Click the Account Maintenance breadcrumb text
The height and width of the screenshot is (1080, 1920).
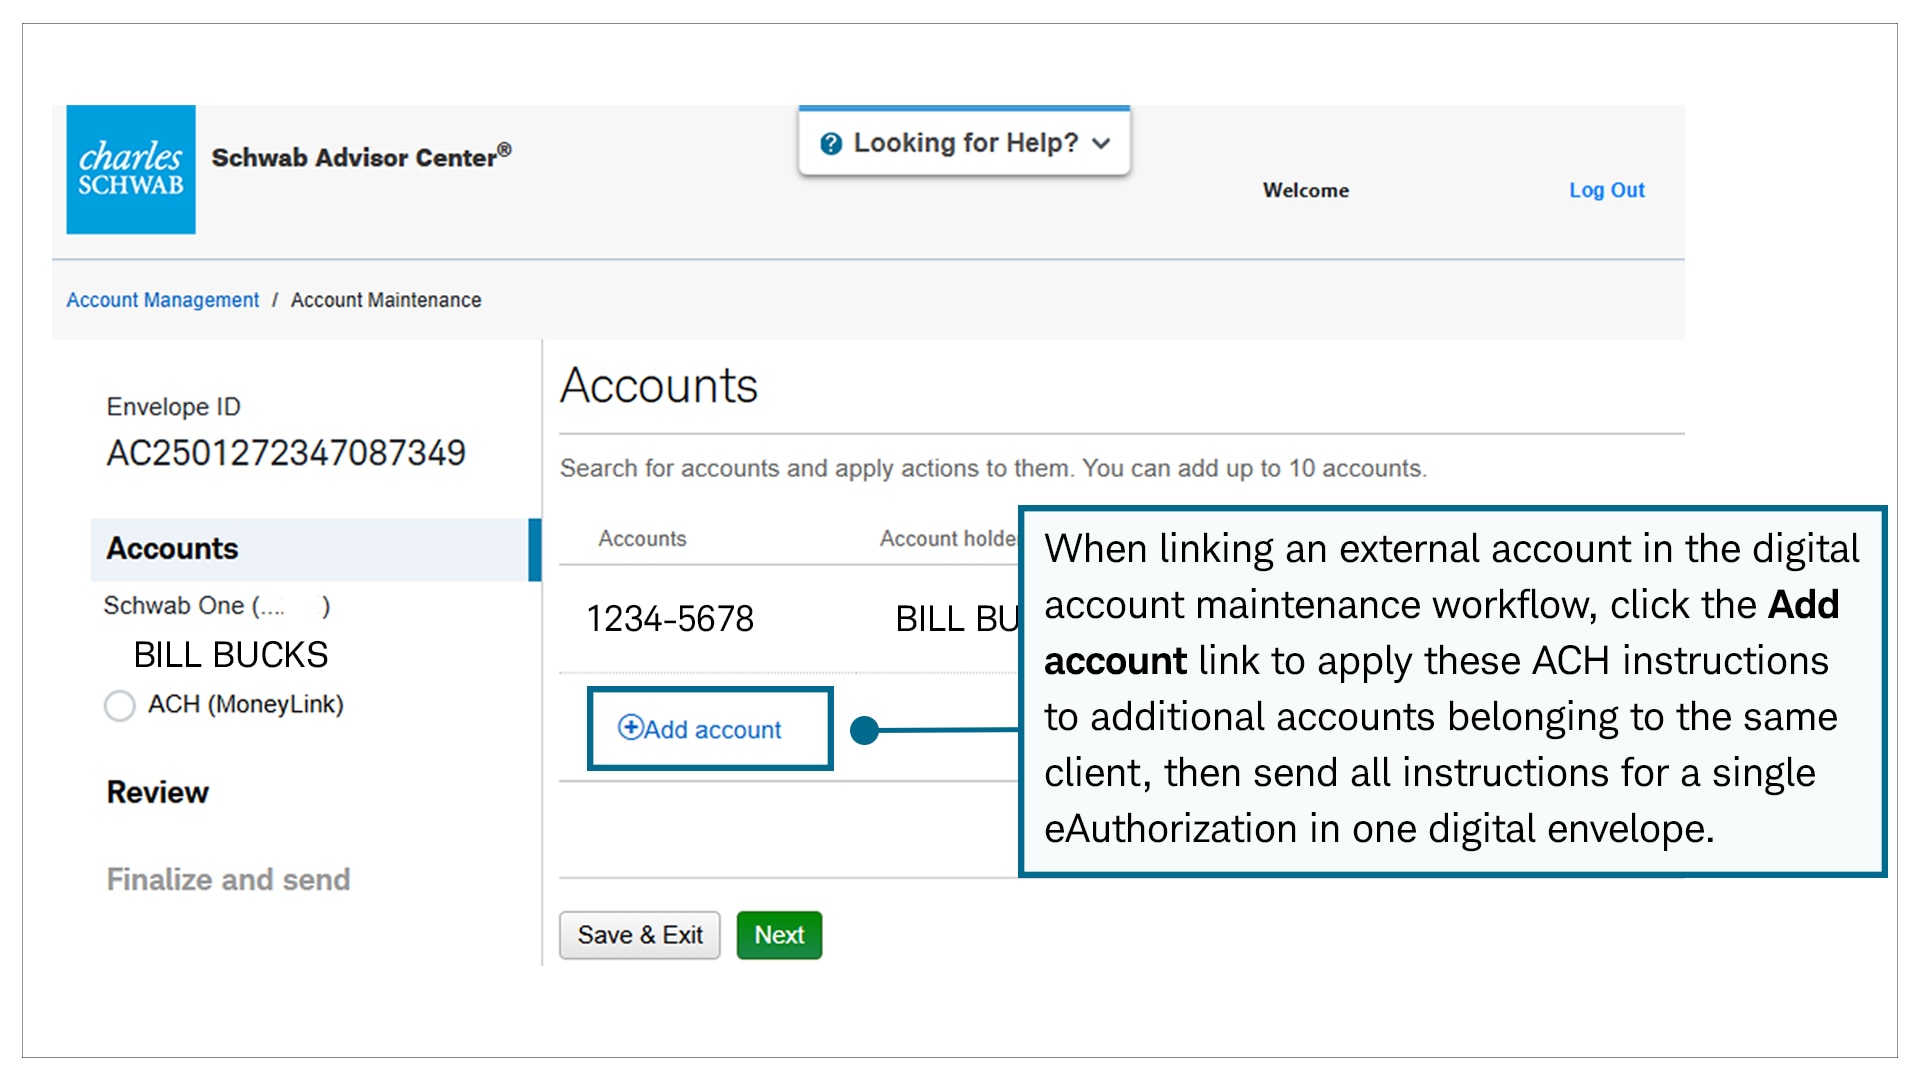pos(386,300)
